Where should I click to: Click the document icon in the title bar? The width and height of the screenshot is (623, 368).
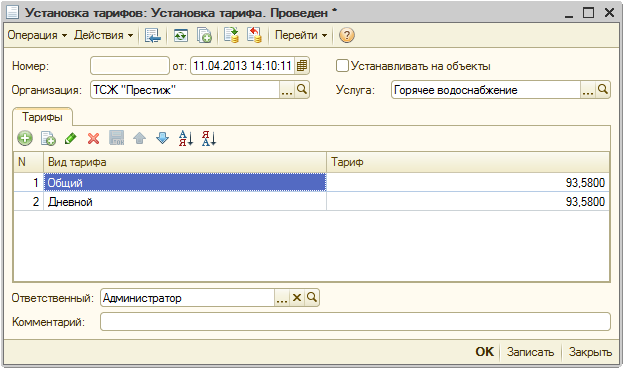(x=12, y=12)
